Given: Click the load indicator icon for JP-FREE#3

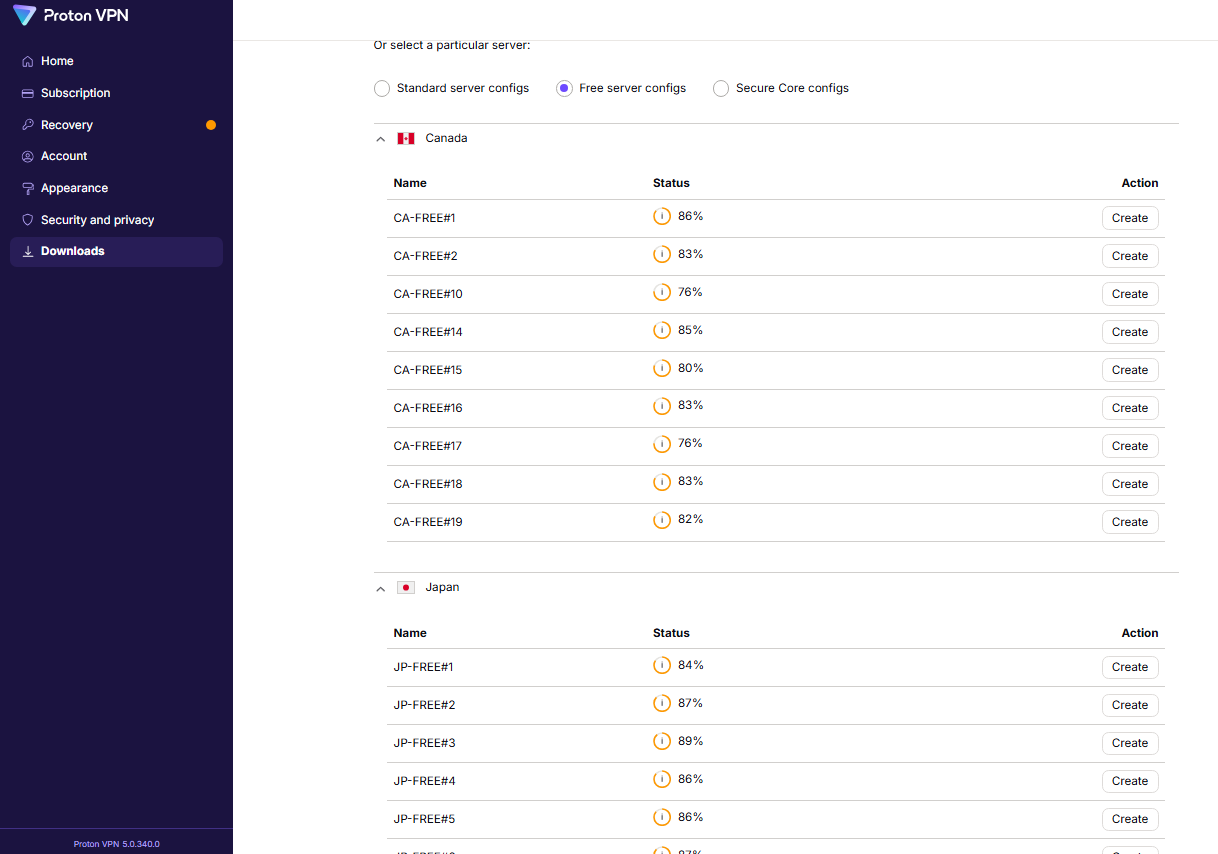Looking at the screenshot, I should click(x=662, y=741).
